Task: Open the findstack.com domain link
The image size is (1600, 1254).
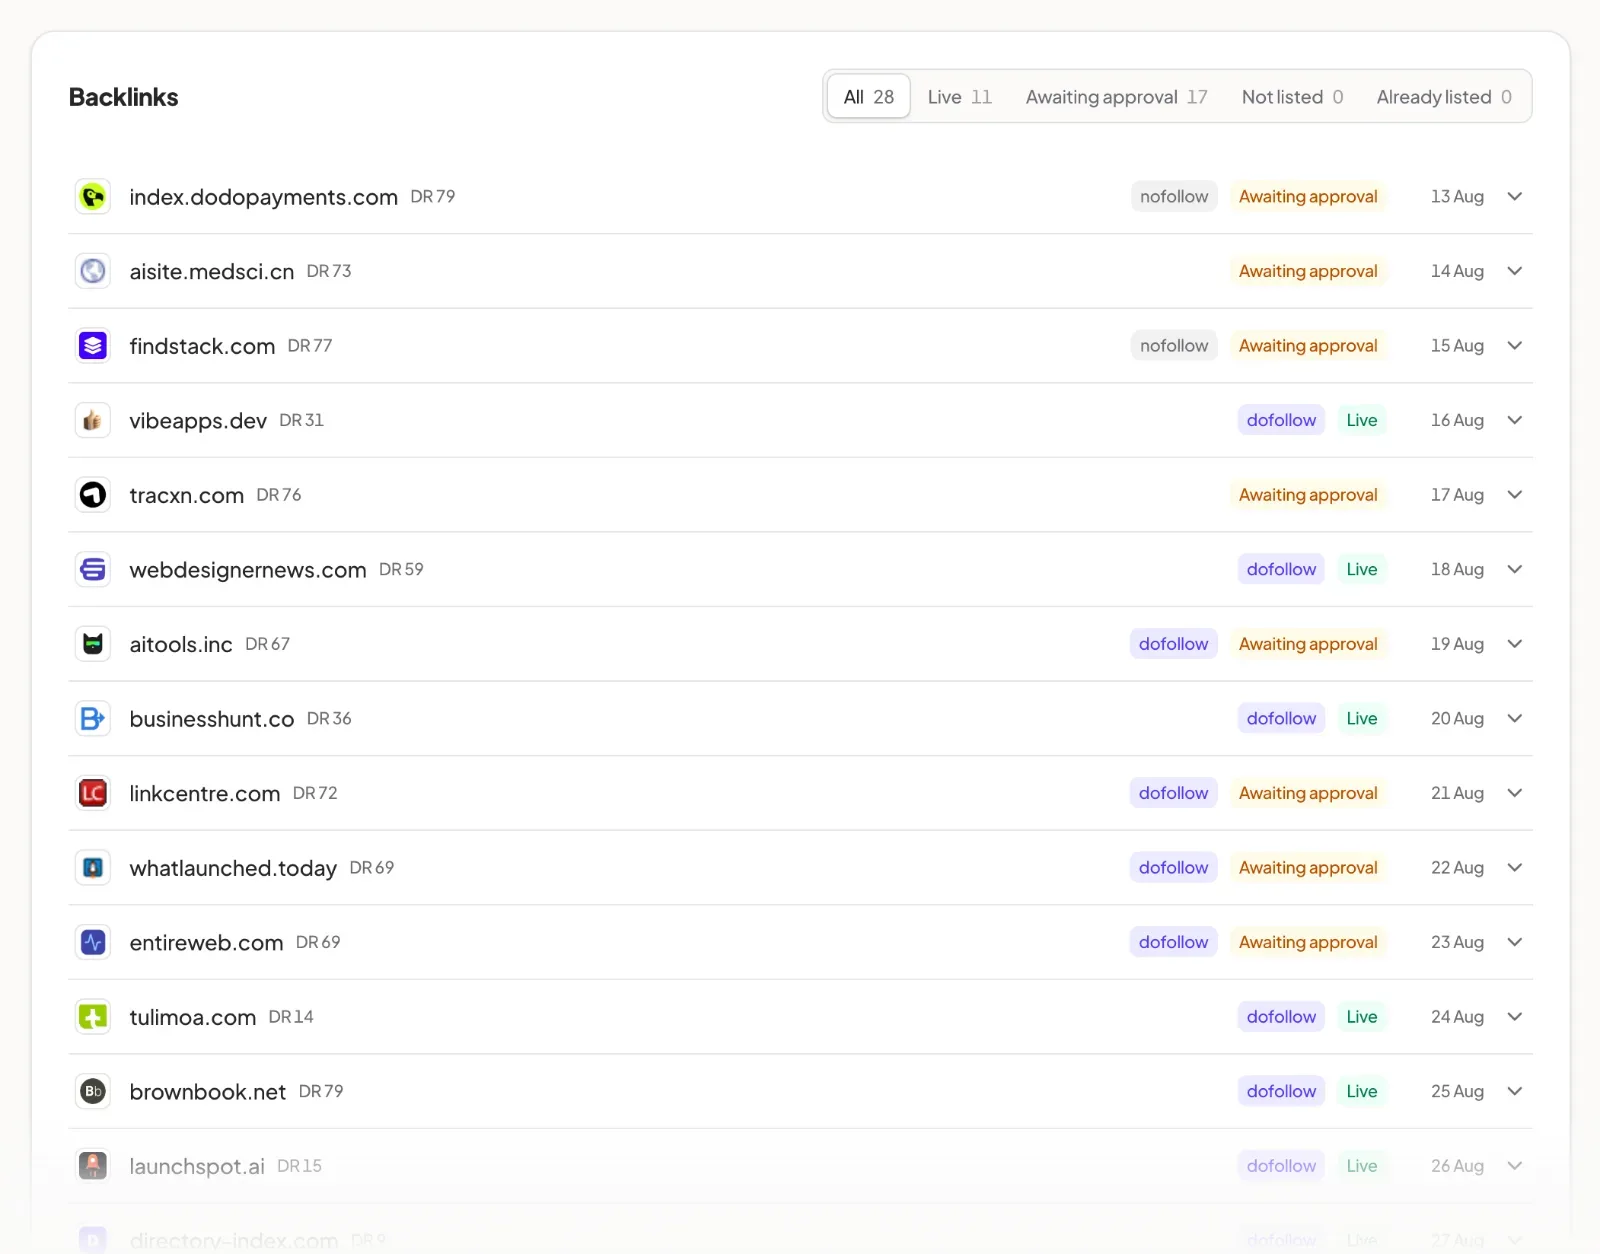Action: pyautogui.click(x=202, y=346)
